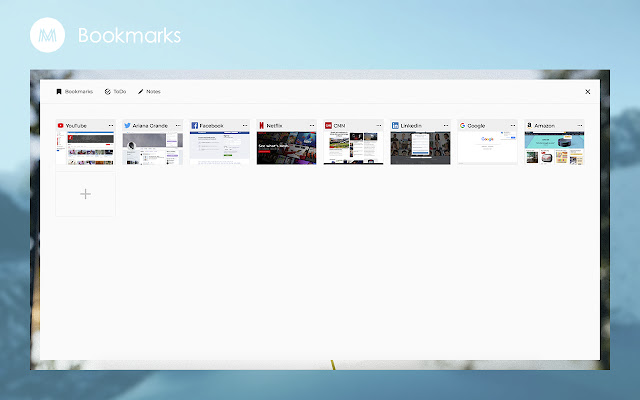Click the YouTube favicon icon
The width and height of the screenshot is (640, 400).
[x=61, y=126]
